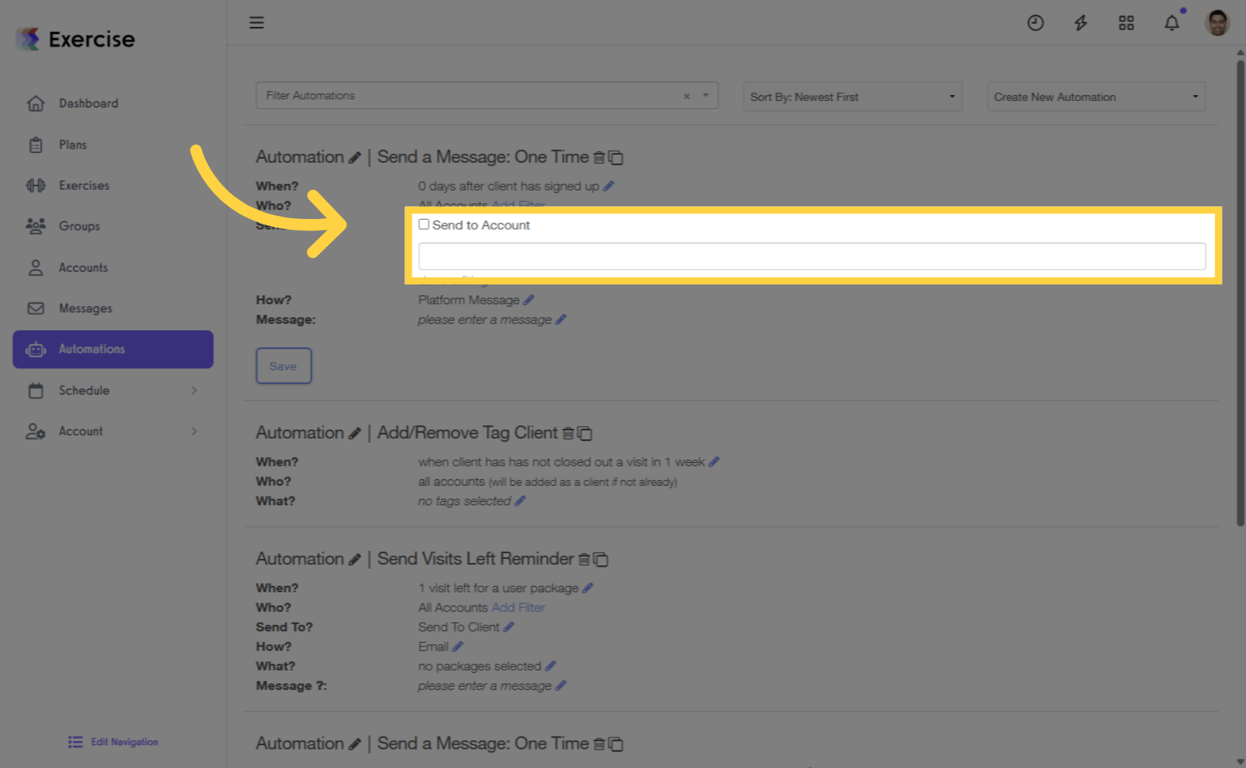The image size is (1246, 768).
Task: Duplicate the first Send a Message: One Time automation
Action: 617,158
